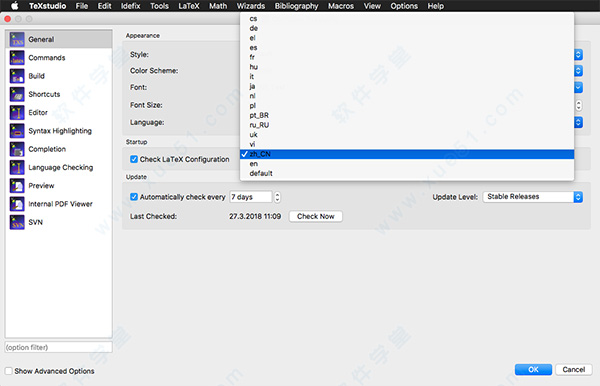Screen dimensions: 600x386
Task: Open the Math menu
Action: tap(218, 6)
